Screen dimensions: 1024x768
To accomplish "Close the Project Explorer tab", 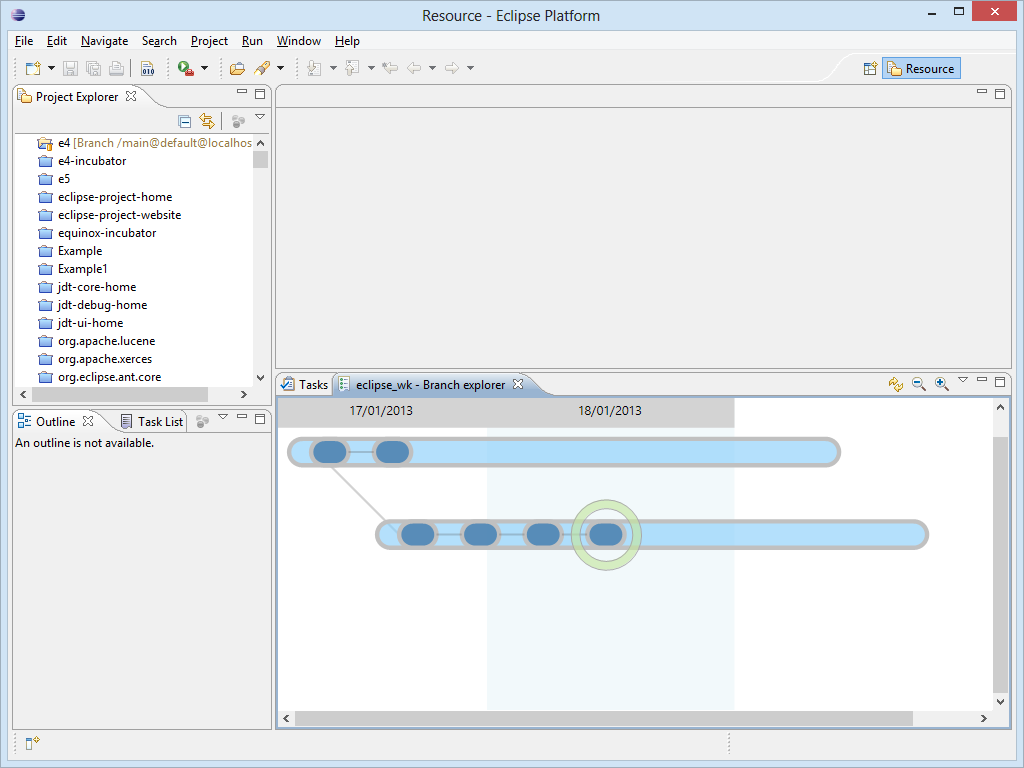I will pos(131,96).
